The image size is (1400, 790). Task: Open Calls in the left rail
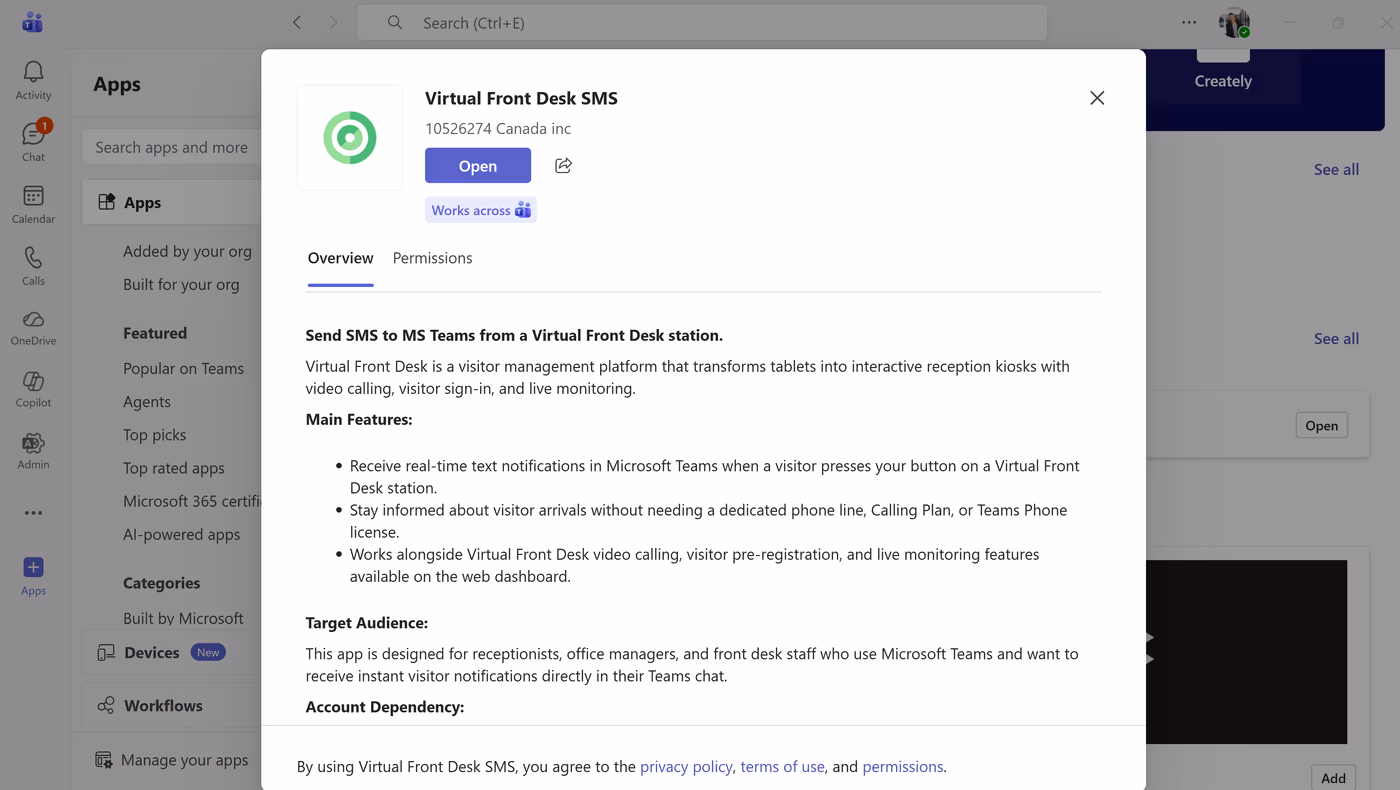33,266
